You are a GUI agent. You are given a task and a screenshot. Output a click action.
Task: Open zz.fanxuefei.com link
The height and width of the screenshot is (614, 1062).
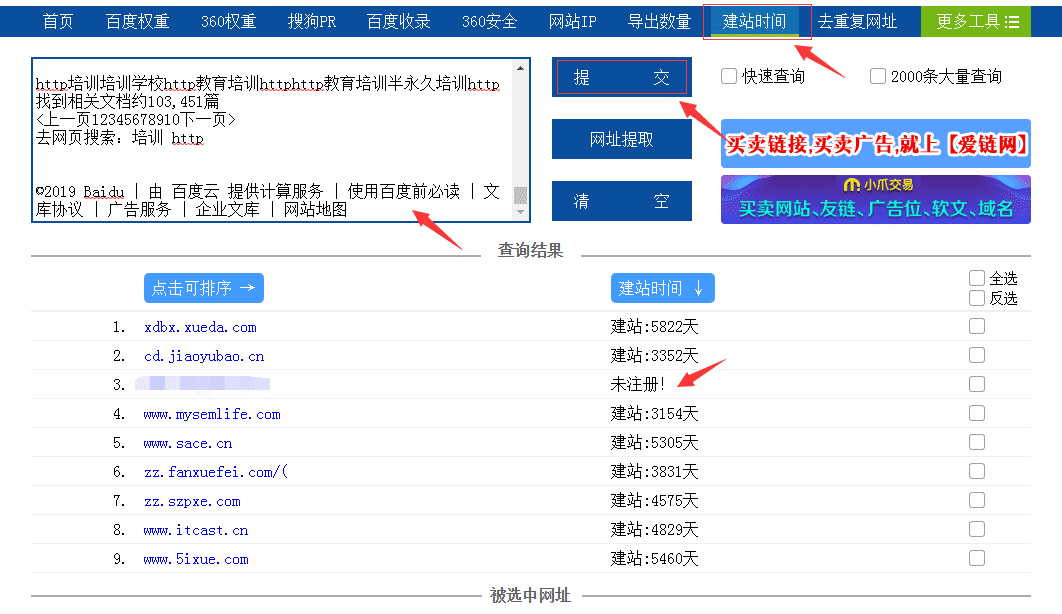pos(215,472)
